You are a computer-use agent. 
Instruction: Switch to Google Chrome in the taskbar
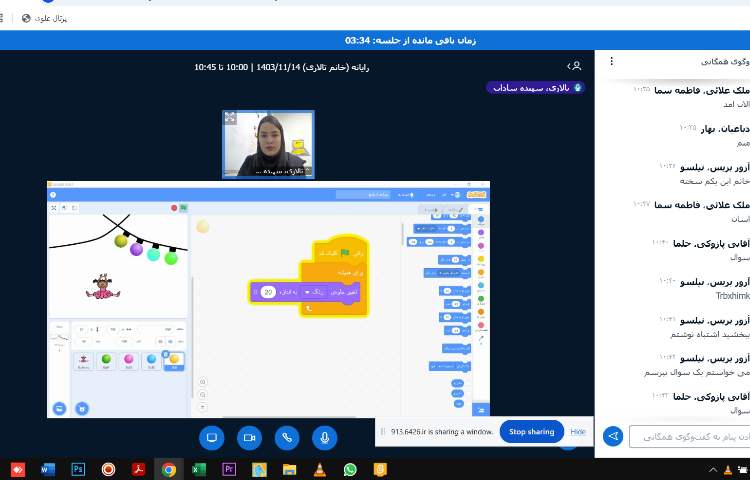tap(169, 469)
